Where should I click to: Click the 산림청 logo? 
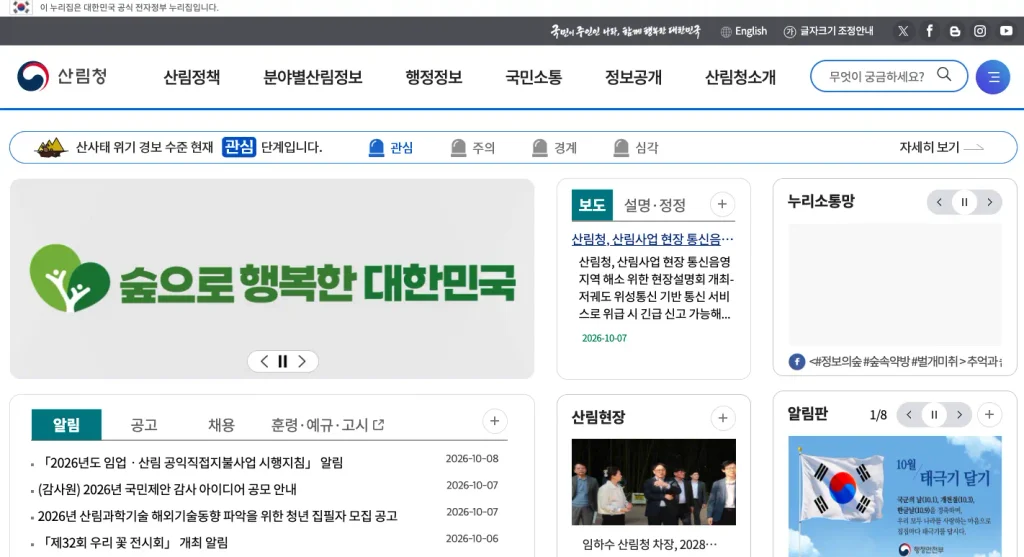click(62, 76)
